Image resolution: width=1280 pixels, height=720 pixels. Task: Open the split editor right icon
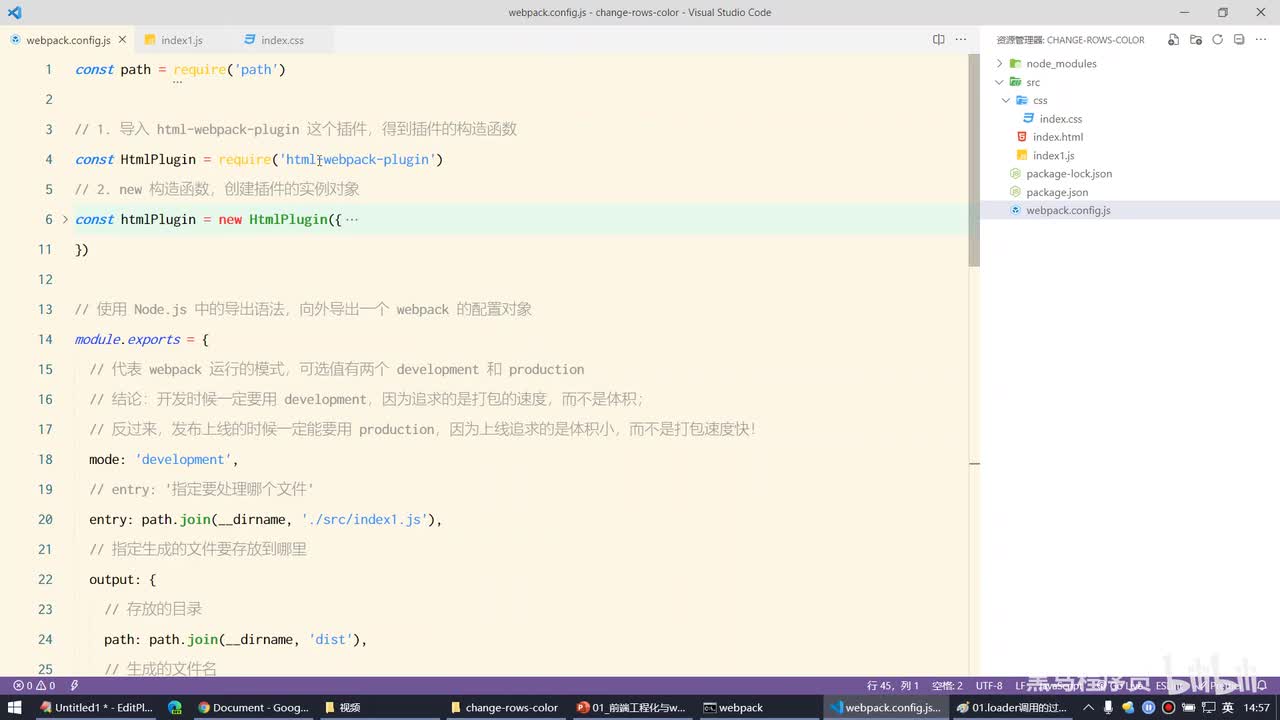938,40
